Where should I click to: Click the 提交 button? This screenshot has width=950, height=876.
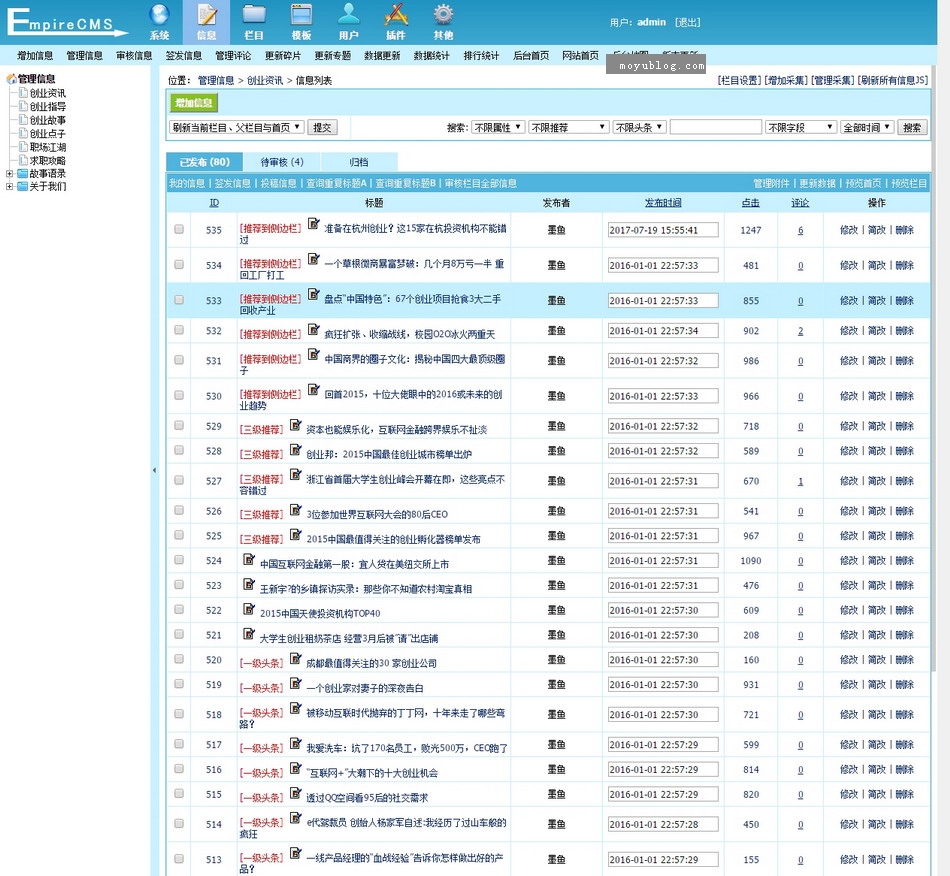click(322, 127)
